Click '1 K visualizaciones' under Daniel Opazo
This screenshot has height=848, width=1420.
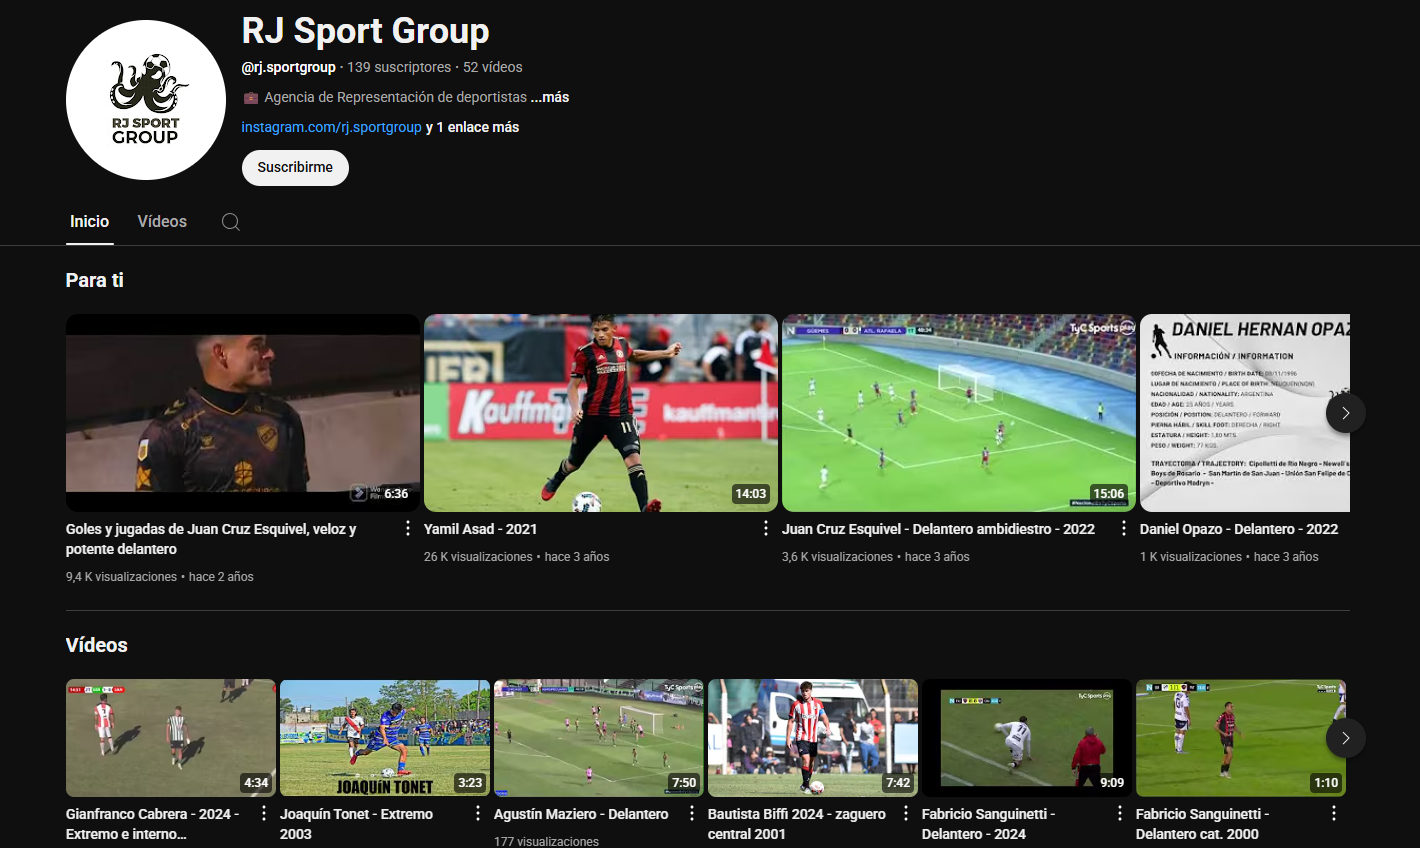pos(1191,557)
